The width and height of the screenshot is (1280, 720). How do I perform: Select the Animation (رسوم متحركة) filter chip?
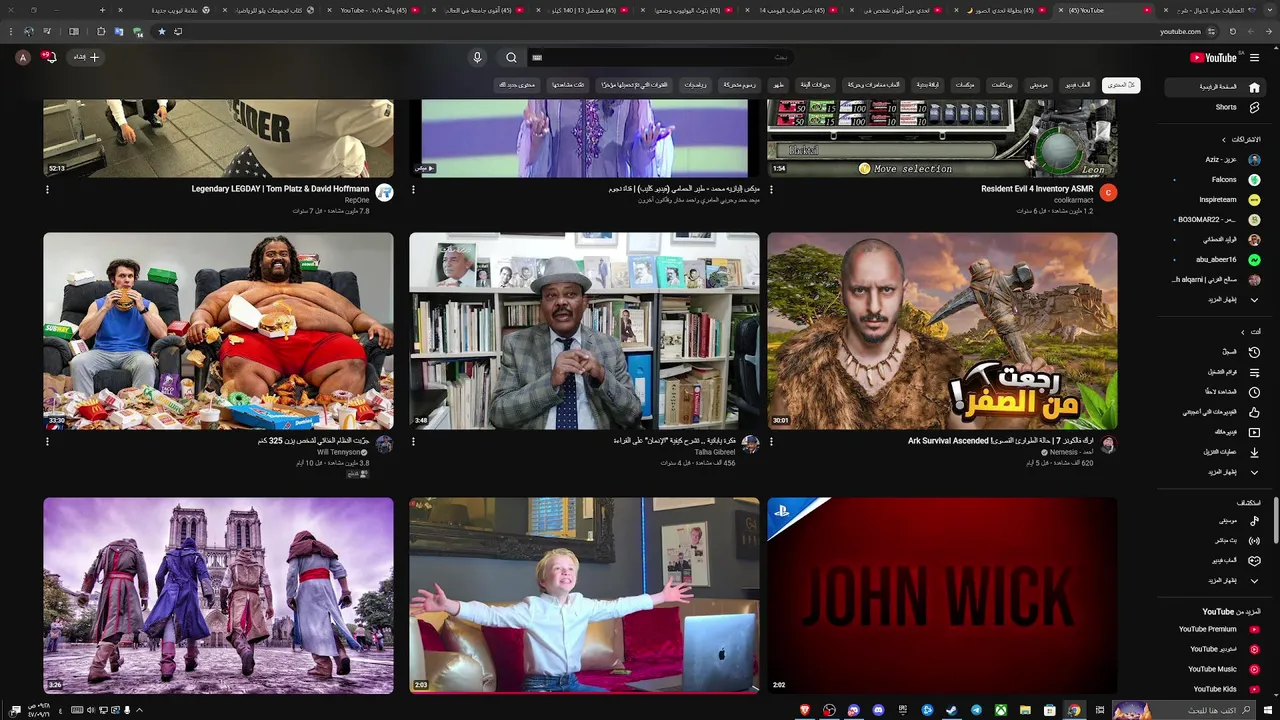pyautogui.click(x=740, y=85)
